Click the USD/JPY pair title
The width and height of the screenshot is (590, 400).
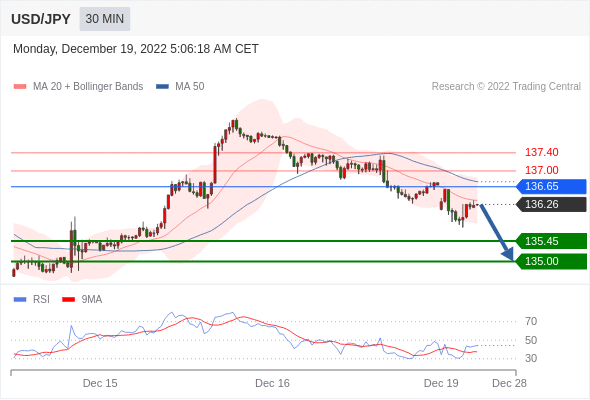tap(41, 19)
